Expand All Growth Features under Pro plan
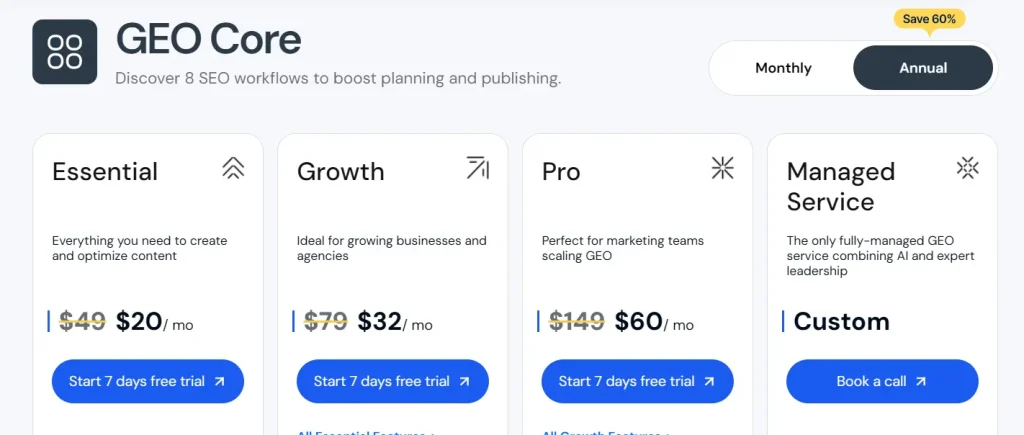Screen dimensions: 1024x435 tap(605, 432)
